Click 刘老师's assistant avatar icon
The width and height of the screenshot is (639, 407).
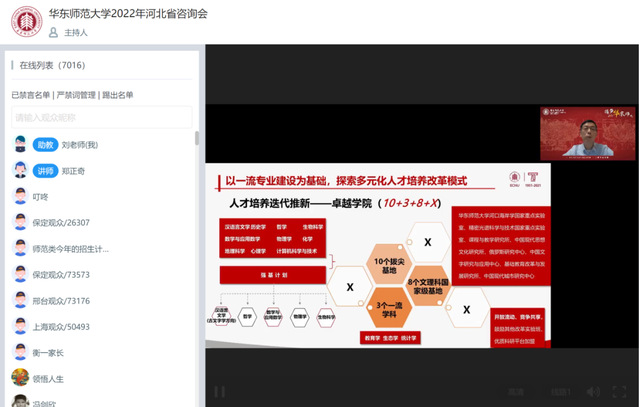[19, 144]
